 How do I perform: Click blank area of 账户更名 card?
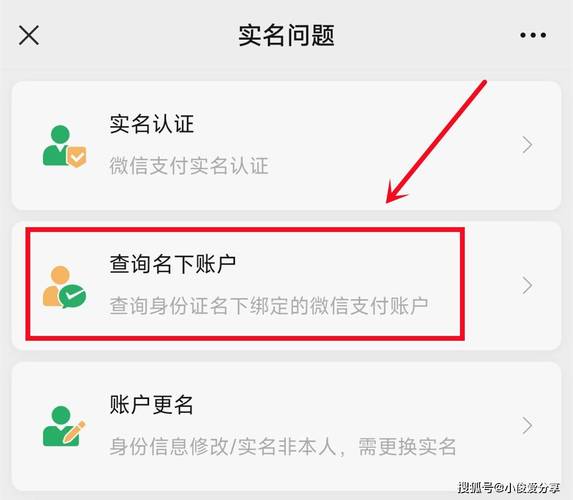coord(329,395)
